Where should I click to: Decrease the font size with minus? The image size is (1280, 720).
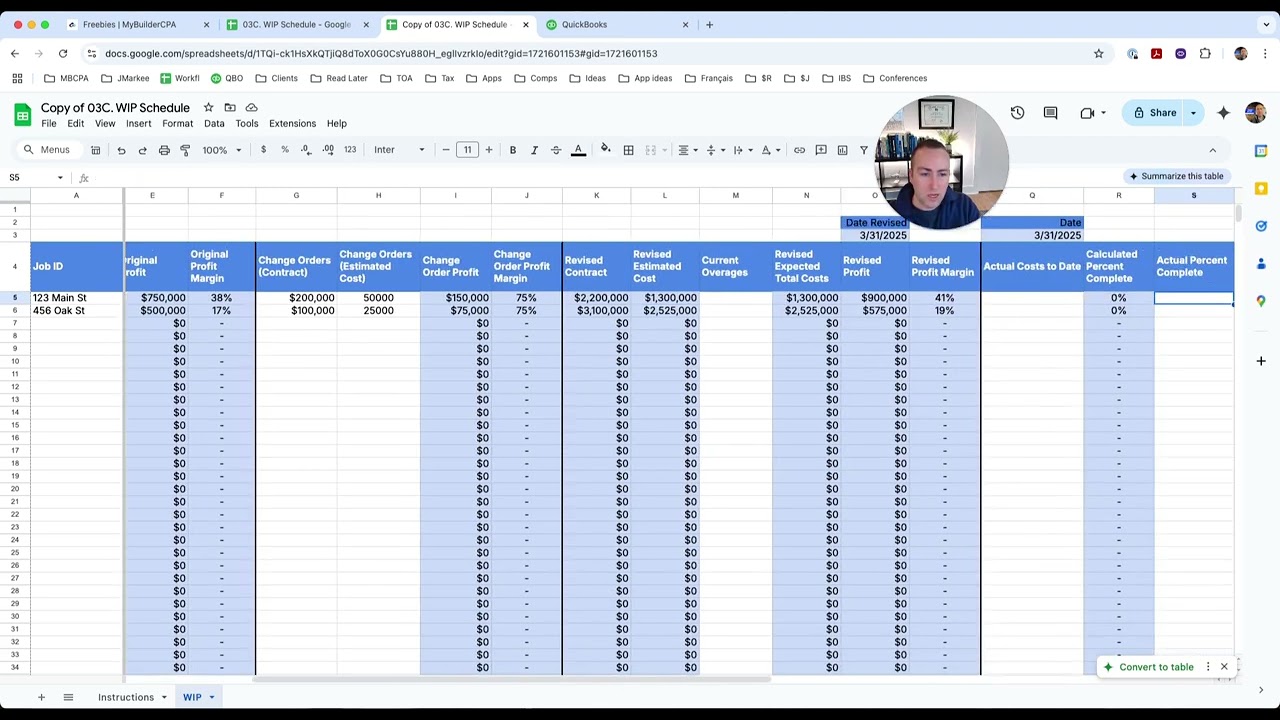(x=446, y=150)
